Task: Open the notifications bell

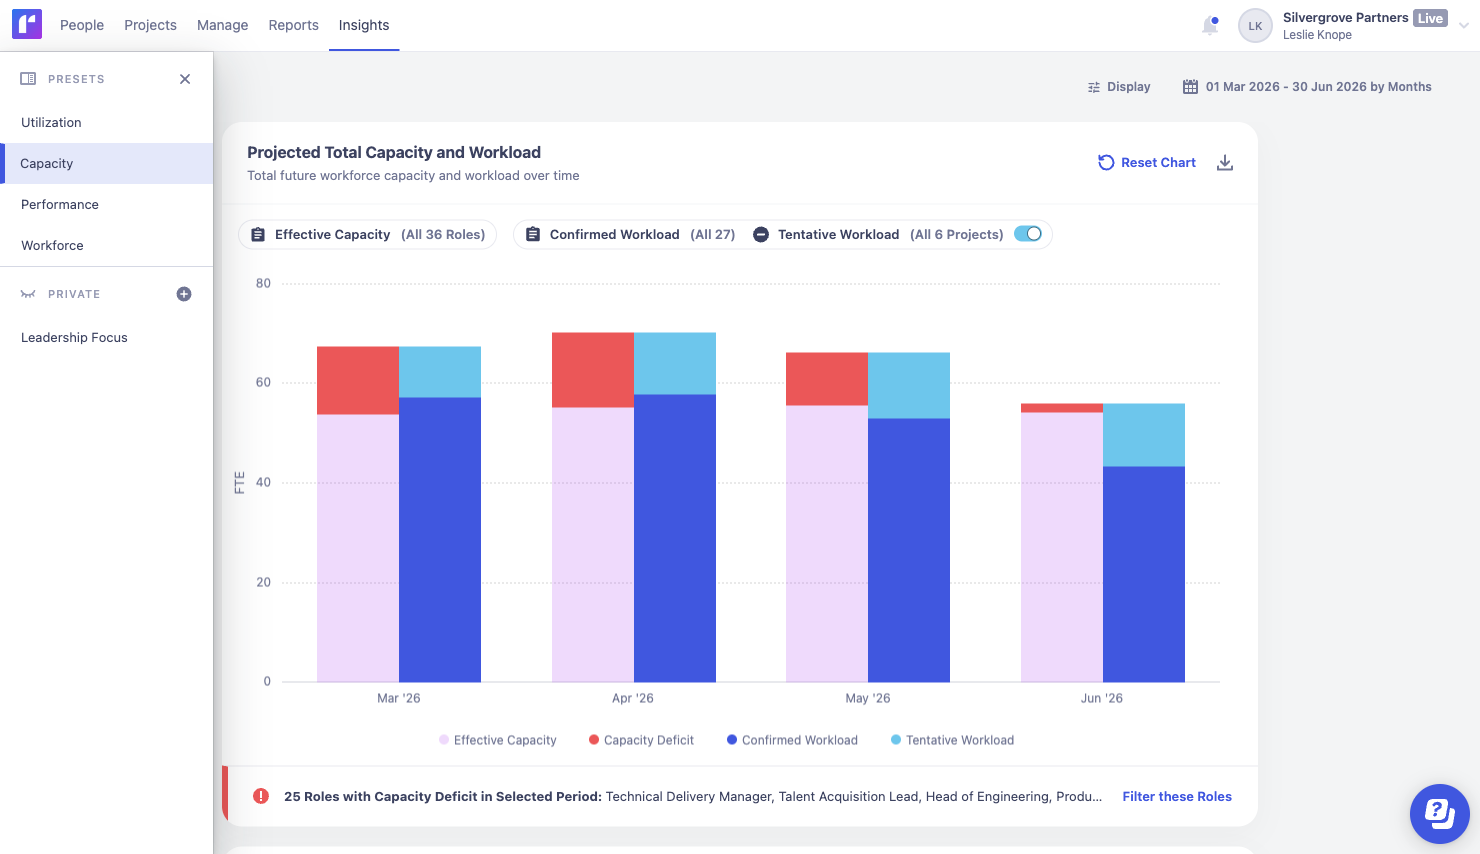Action: tap(1210, 26)
